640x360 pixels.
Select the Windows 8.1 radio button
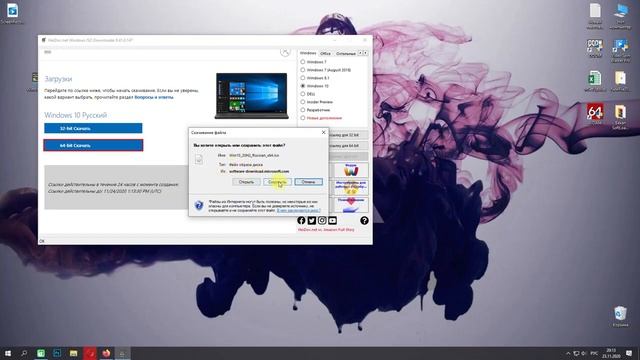click(303, 78)
